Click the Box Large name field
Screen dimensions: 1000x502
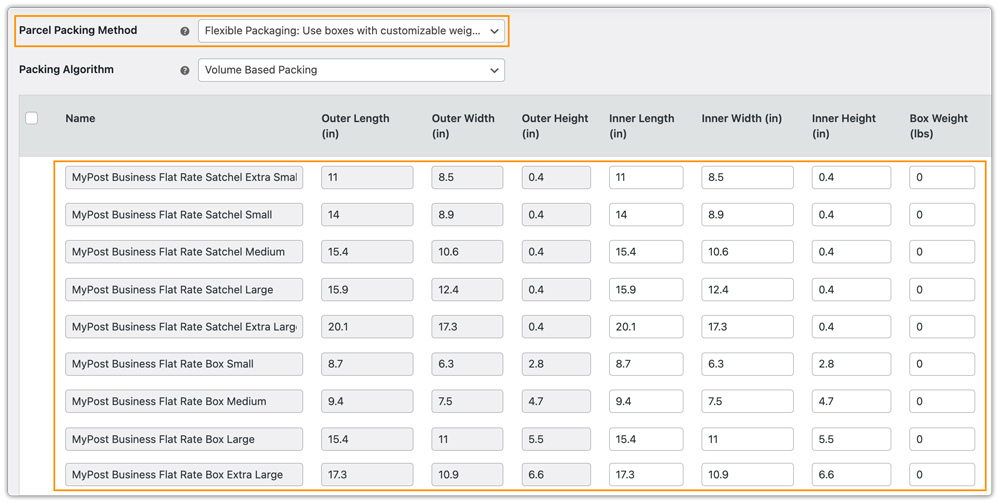184,439
